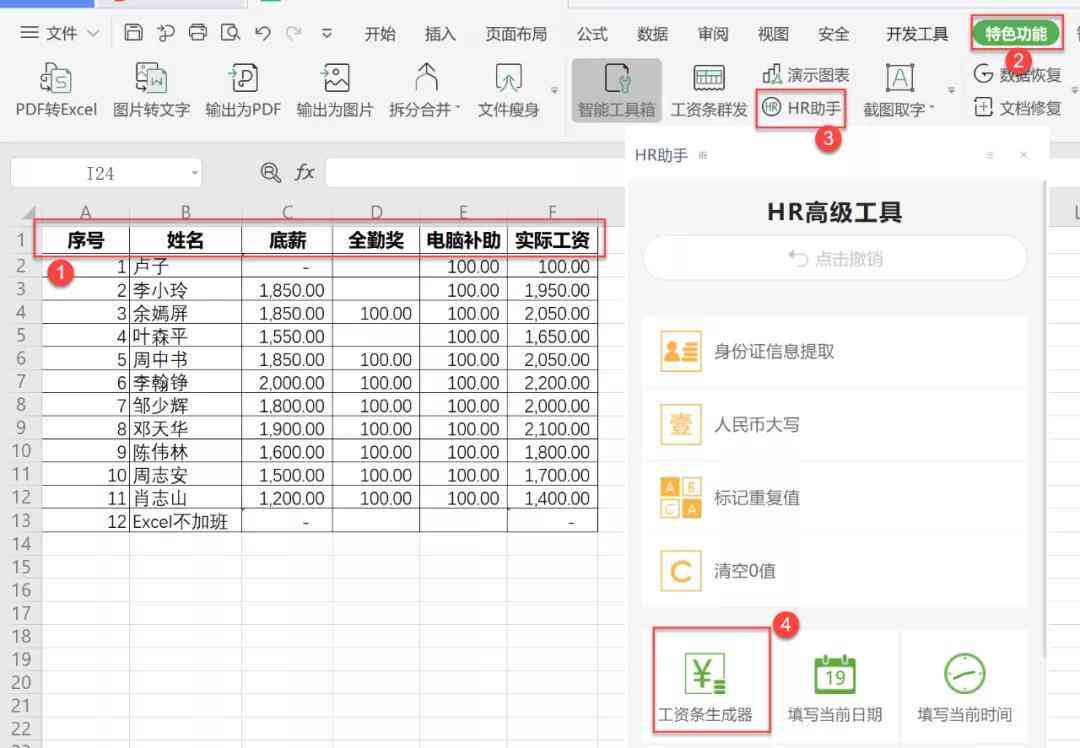Click the 点击撤销 button in HR panel
This screenshot has height=748, width=1080.
834,259
